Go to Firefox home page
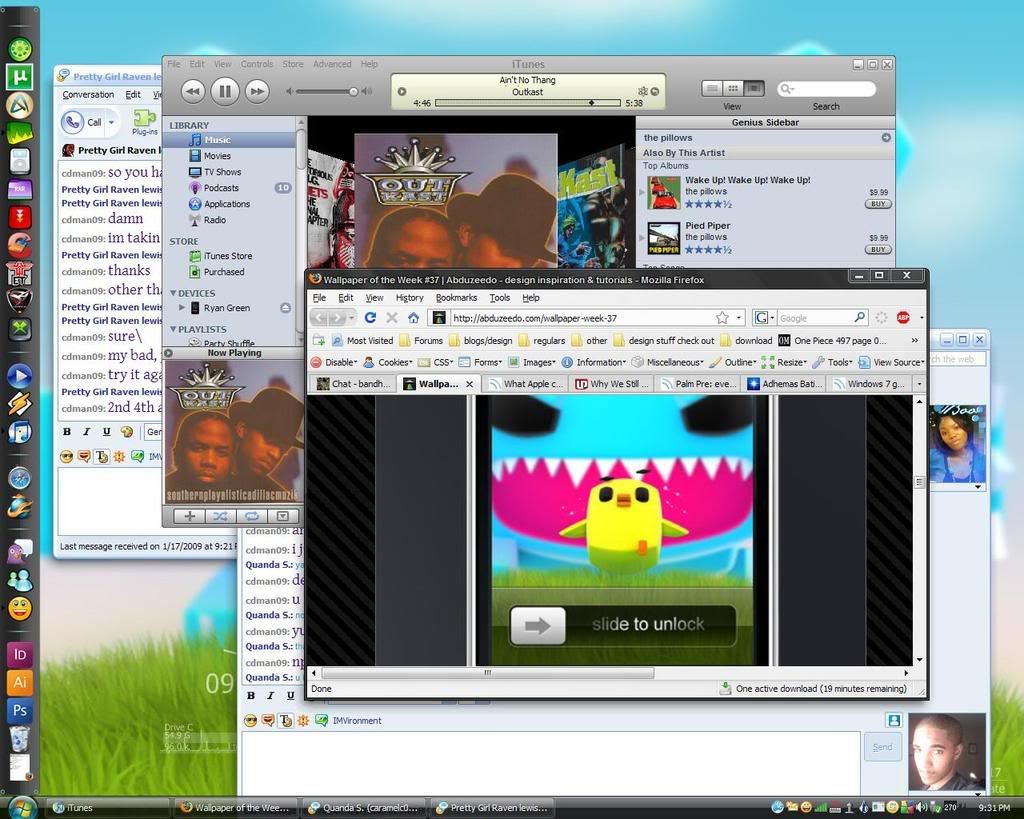Viewport: 1024px width, 819px height. (x=413, y=317)
